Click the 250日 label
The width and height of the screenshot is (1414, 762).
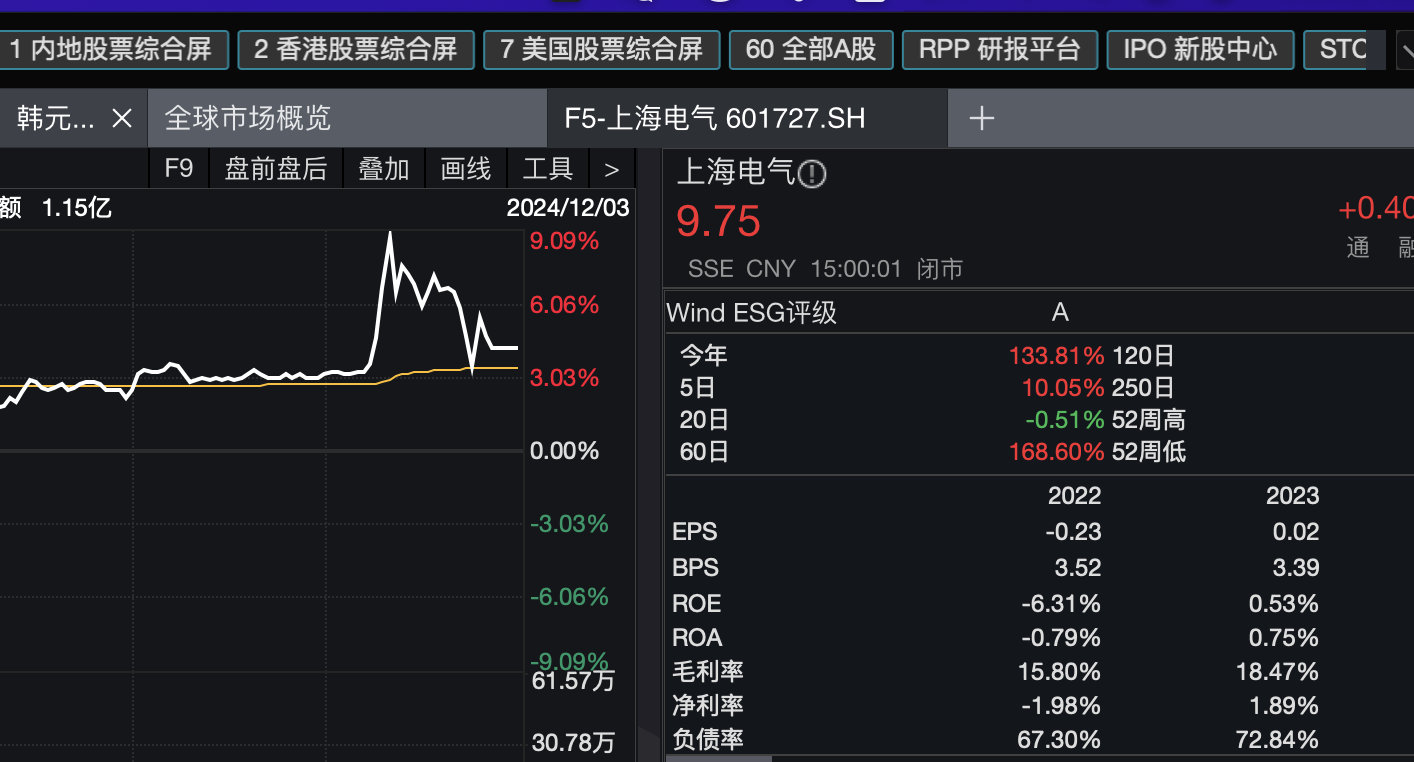tap(1143, 388)
